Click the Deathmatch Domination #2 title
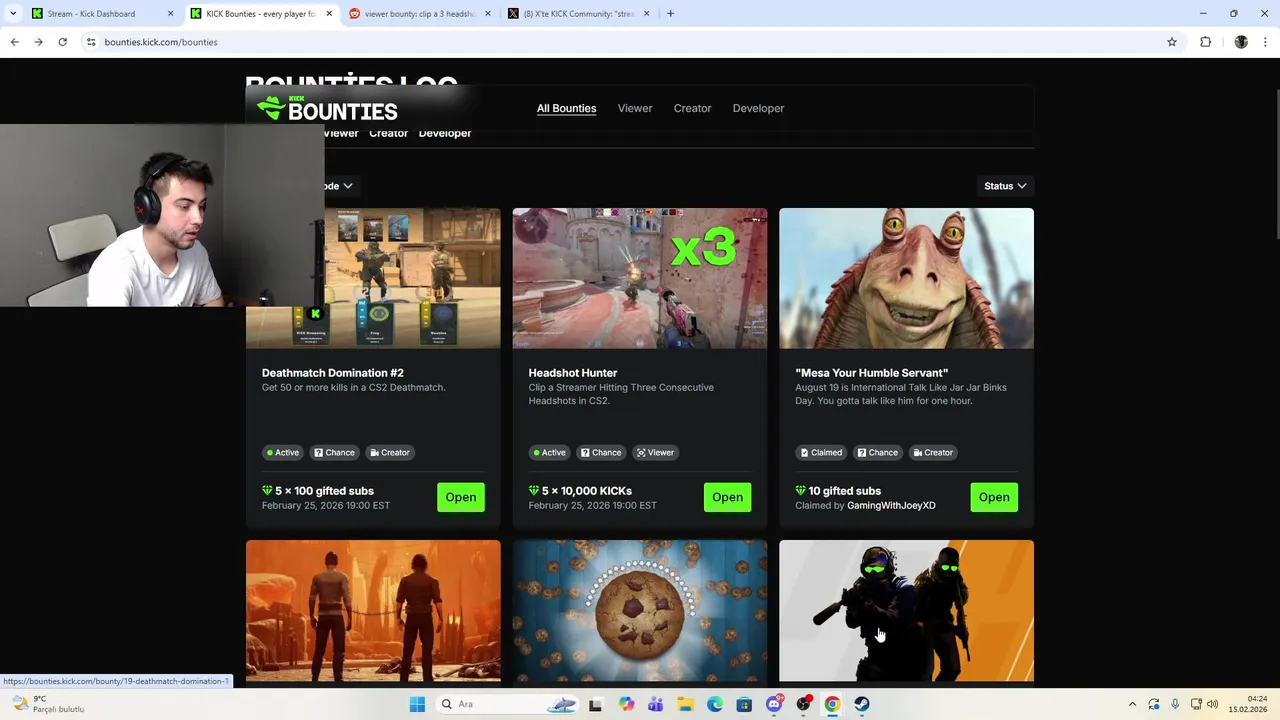 point(333,373)
